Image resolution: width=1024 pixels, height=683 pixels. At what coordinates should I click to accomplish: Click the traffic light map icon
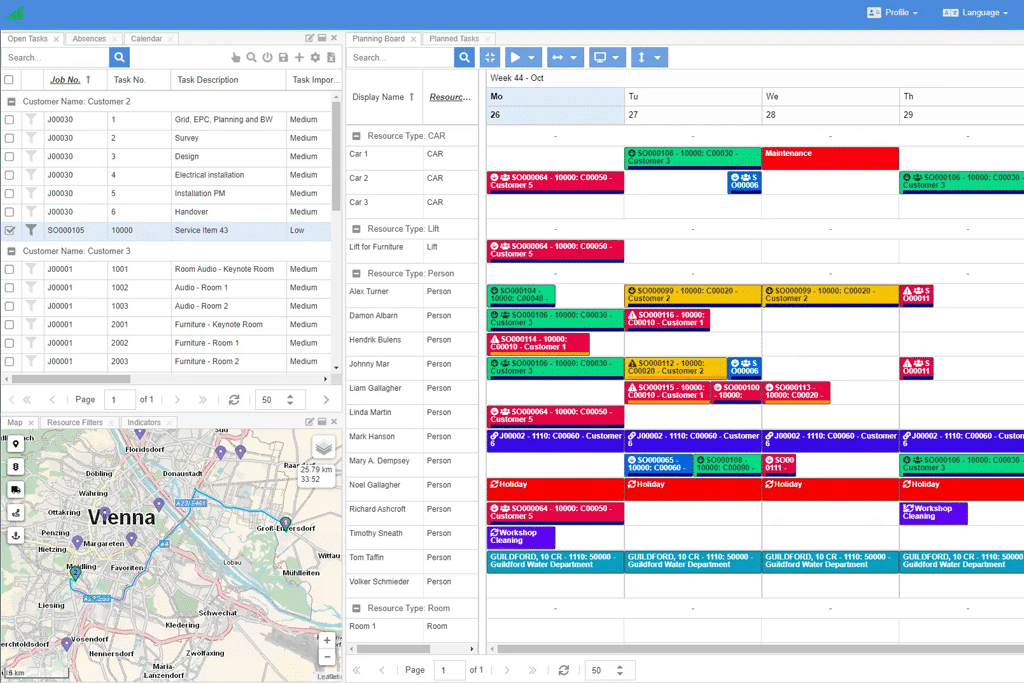[16, 467]
